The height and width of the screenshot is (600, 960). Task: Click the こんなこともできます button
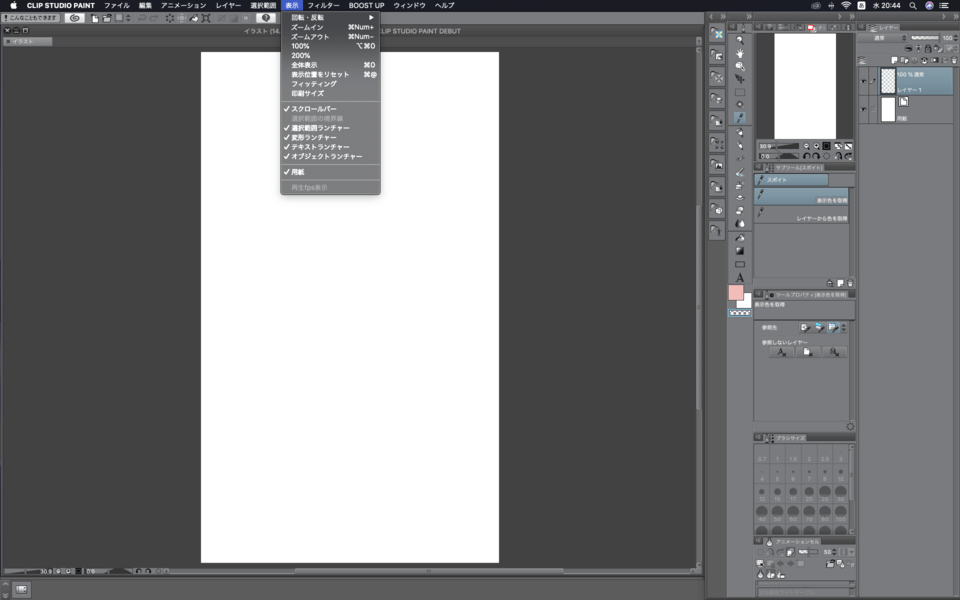click(31, 18)
